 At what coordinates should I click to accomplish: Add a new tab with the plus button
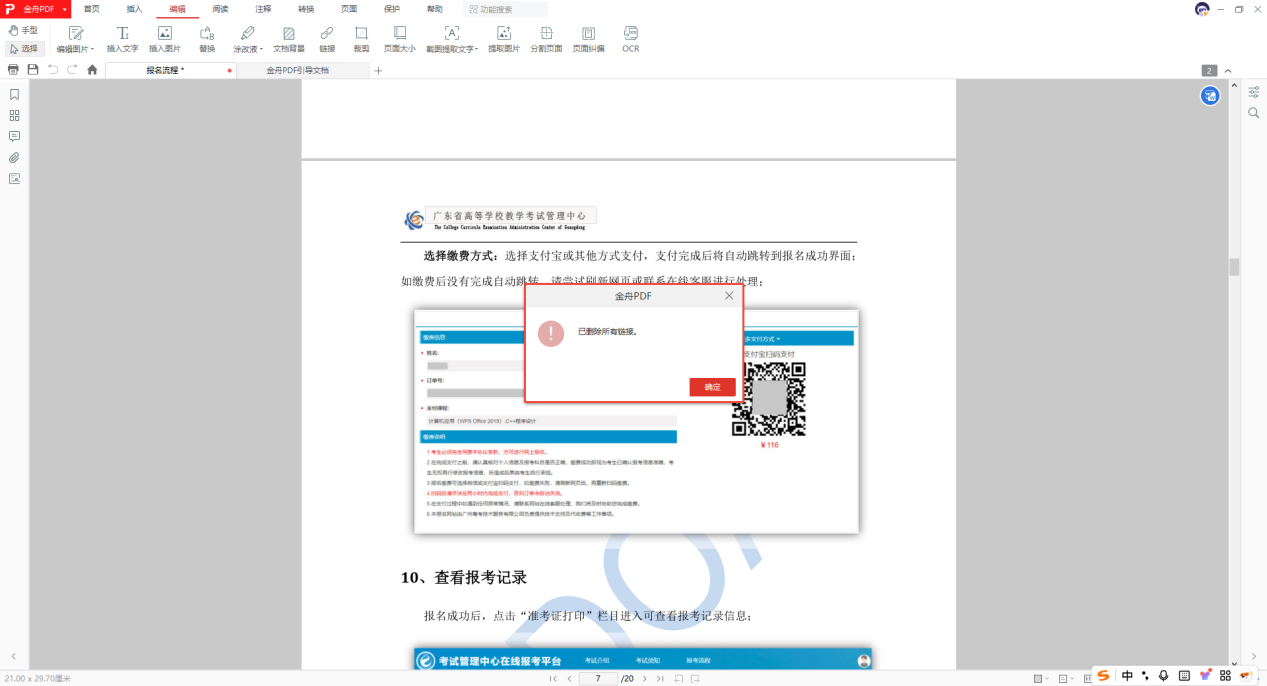click(x=378, y=71)
